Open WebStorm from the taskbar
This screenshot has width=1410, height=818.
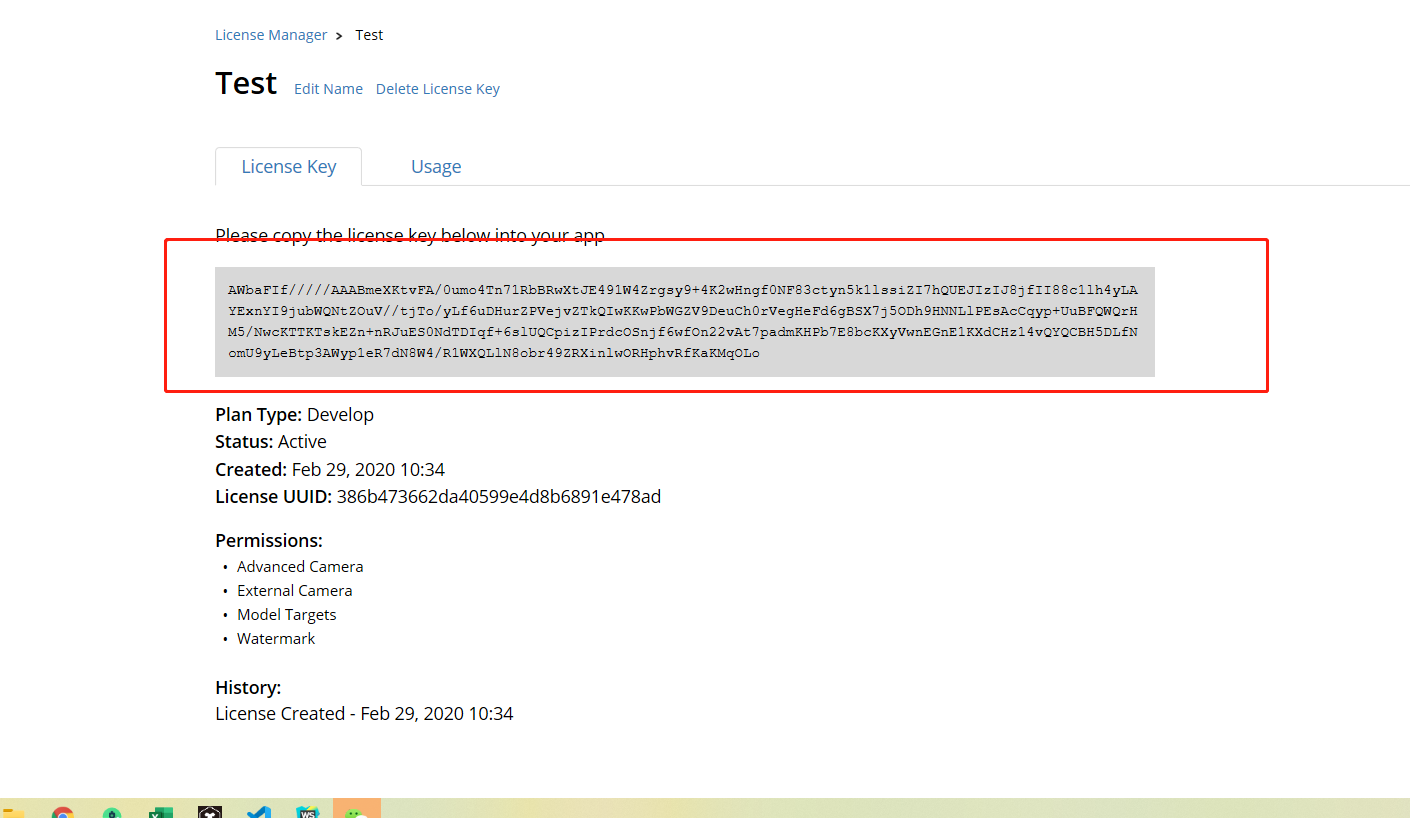click(307, 812)
